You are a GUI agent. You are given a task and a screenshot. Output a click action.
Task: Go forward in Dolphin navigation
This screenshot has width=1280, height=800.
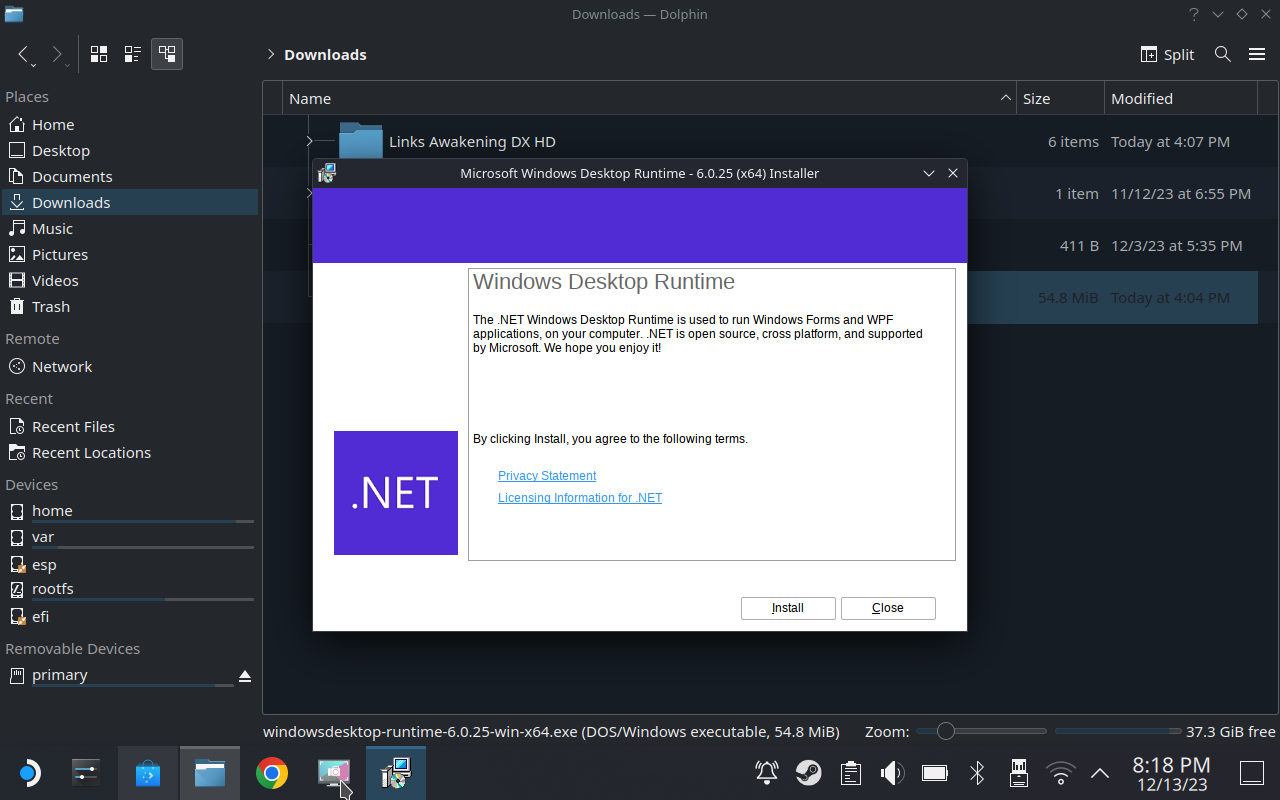pyautogui.click(x=58, y=55)
